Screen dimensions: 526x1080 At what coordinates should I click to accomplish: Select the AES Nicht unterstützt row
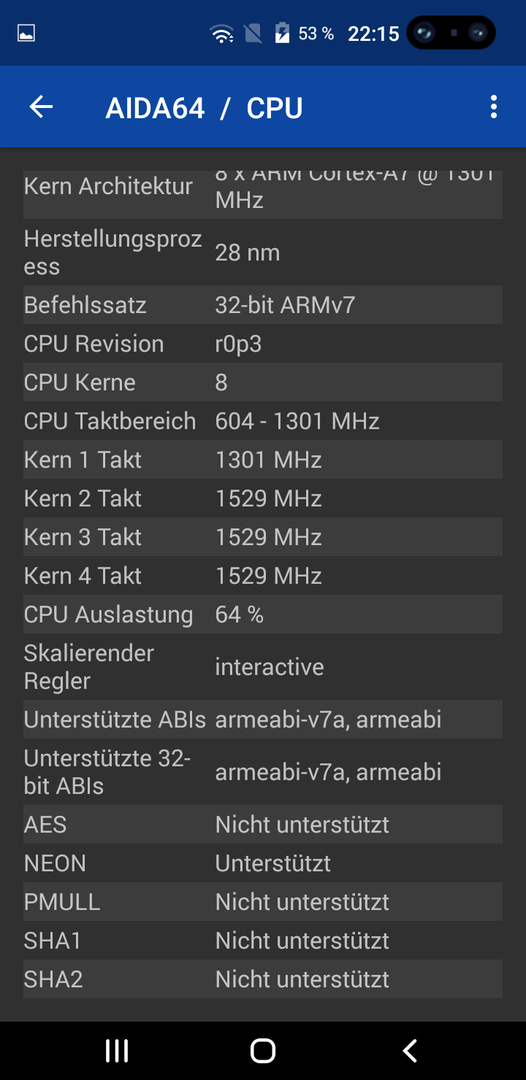263,824
